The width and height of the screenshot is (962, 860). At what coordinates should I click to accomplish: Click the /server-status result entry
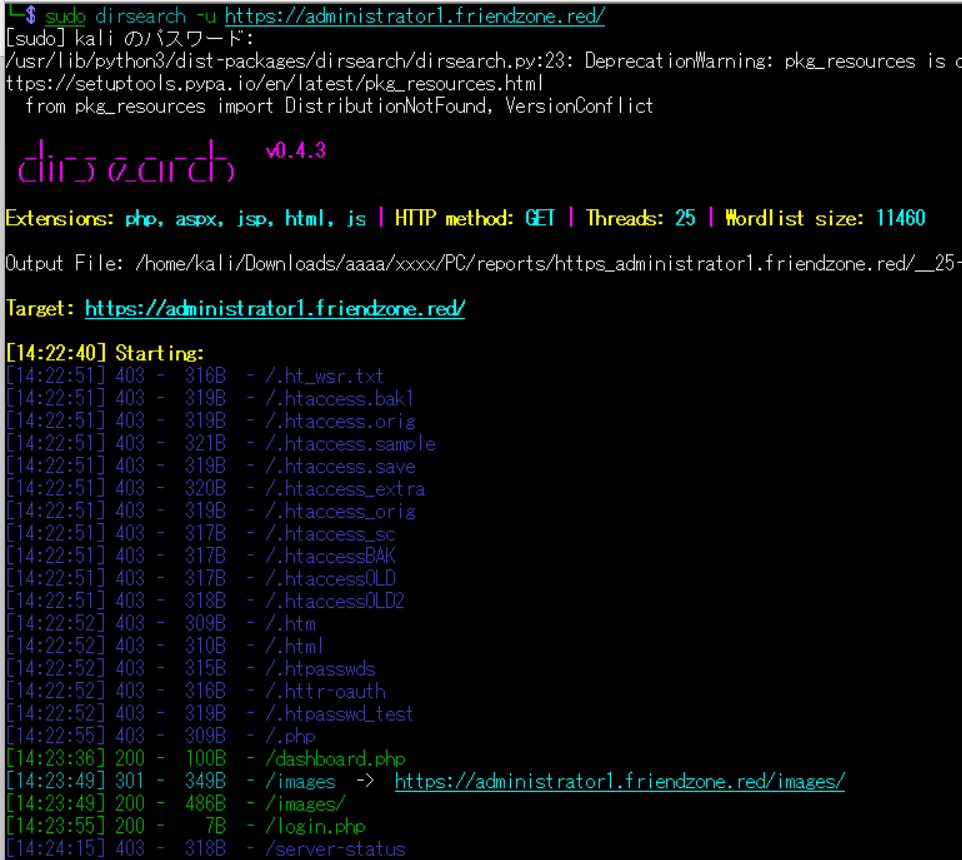tap(335, 849)
